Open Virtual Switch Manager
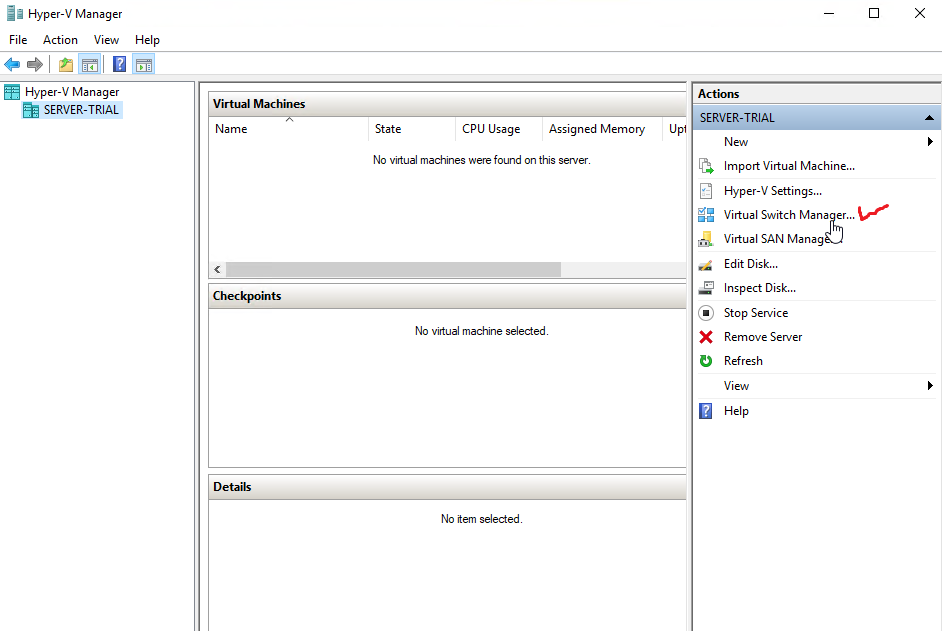 (x=789, y=215)
